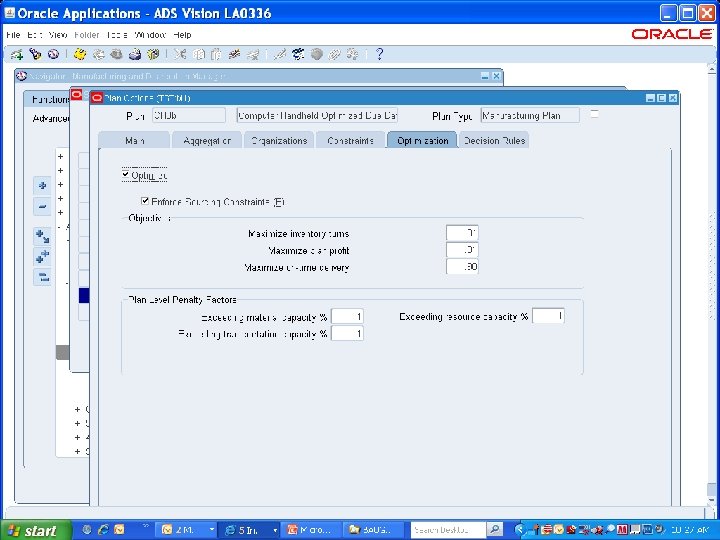Click the Attachments paperclip toolbar icon
Viewport: 720px width, 540px height.
[x=334, y=55]
